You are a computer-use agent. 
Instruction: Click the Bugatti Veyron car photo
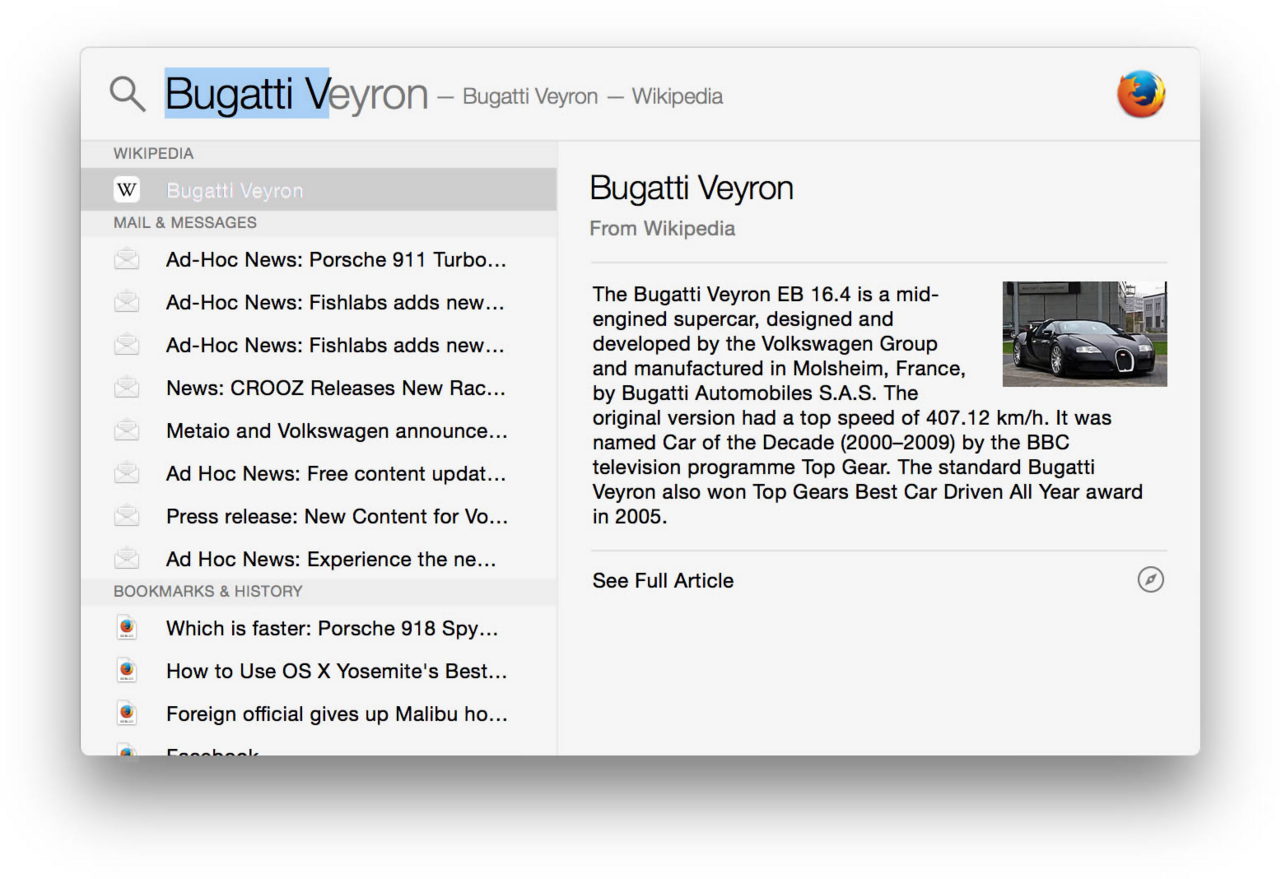(x=1084, y=333)
